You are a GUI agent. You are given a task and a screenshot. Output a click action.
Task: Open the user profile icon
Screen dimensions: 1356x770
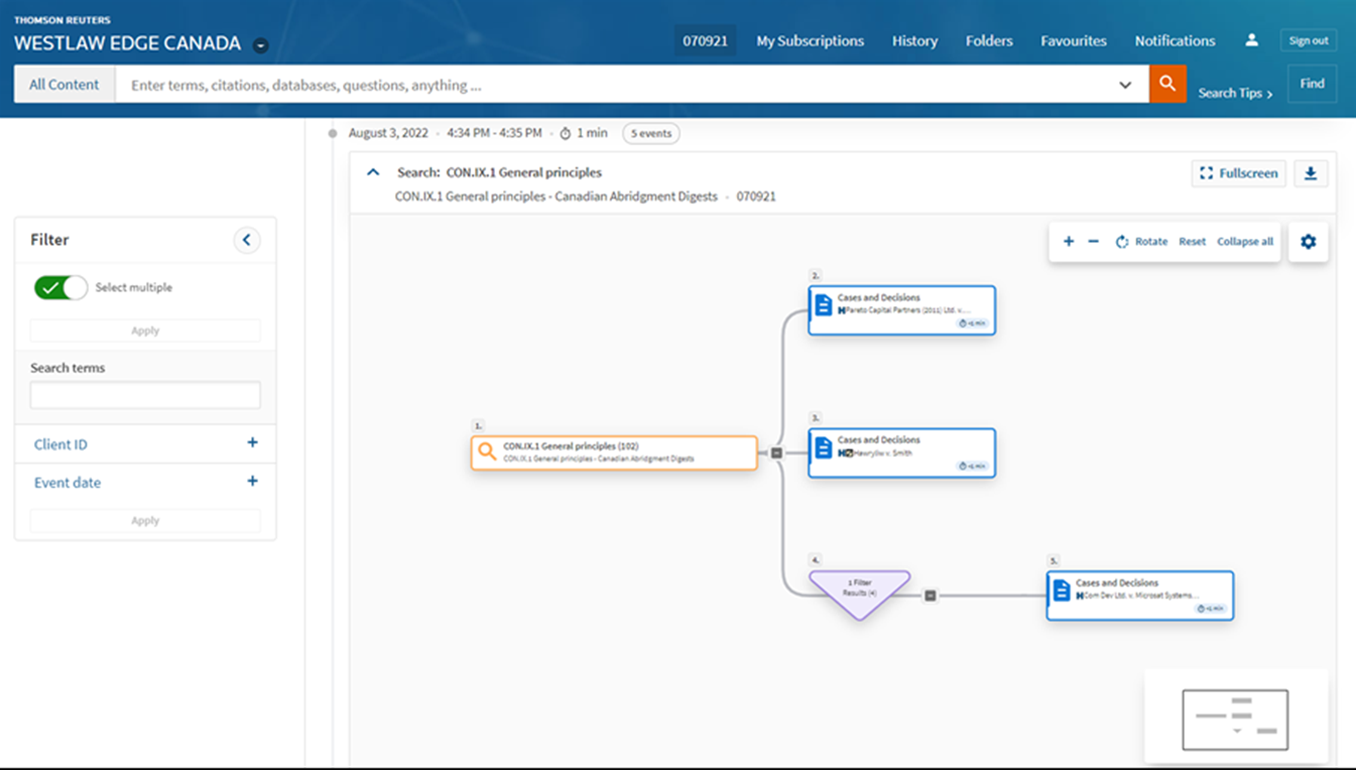[1251, 41]
